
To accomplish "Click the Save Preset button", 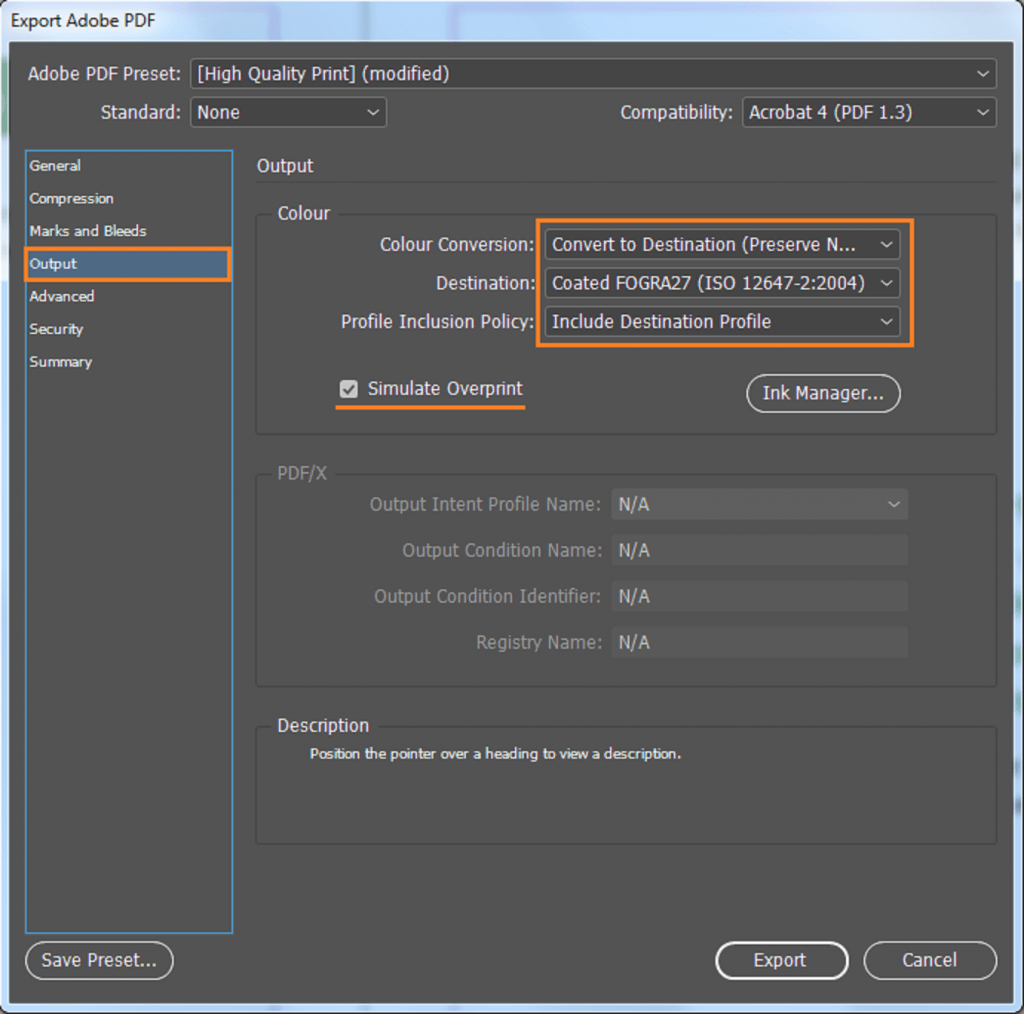I will pos(99,960).
